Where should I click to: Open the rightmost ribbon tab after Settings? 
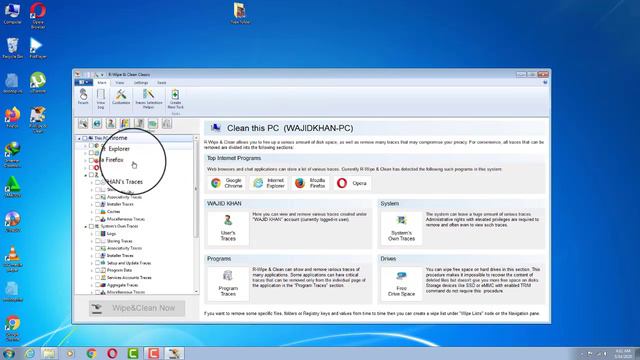click(x=162, y=82)
